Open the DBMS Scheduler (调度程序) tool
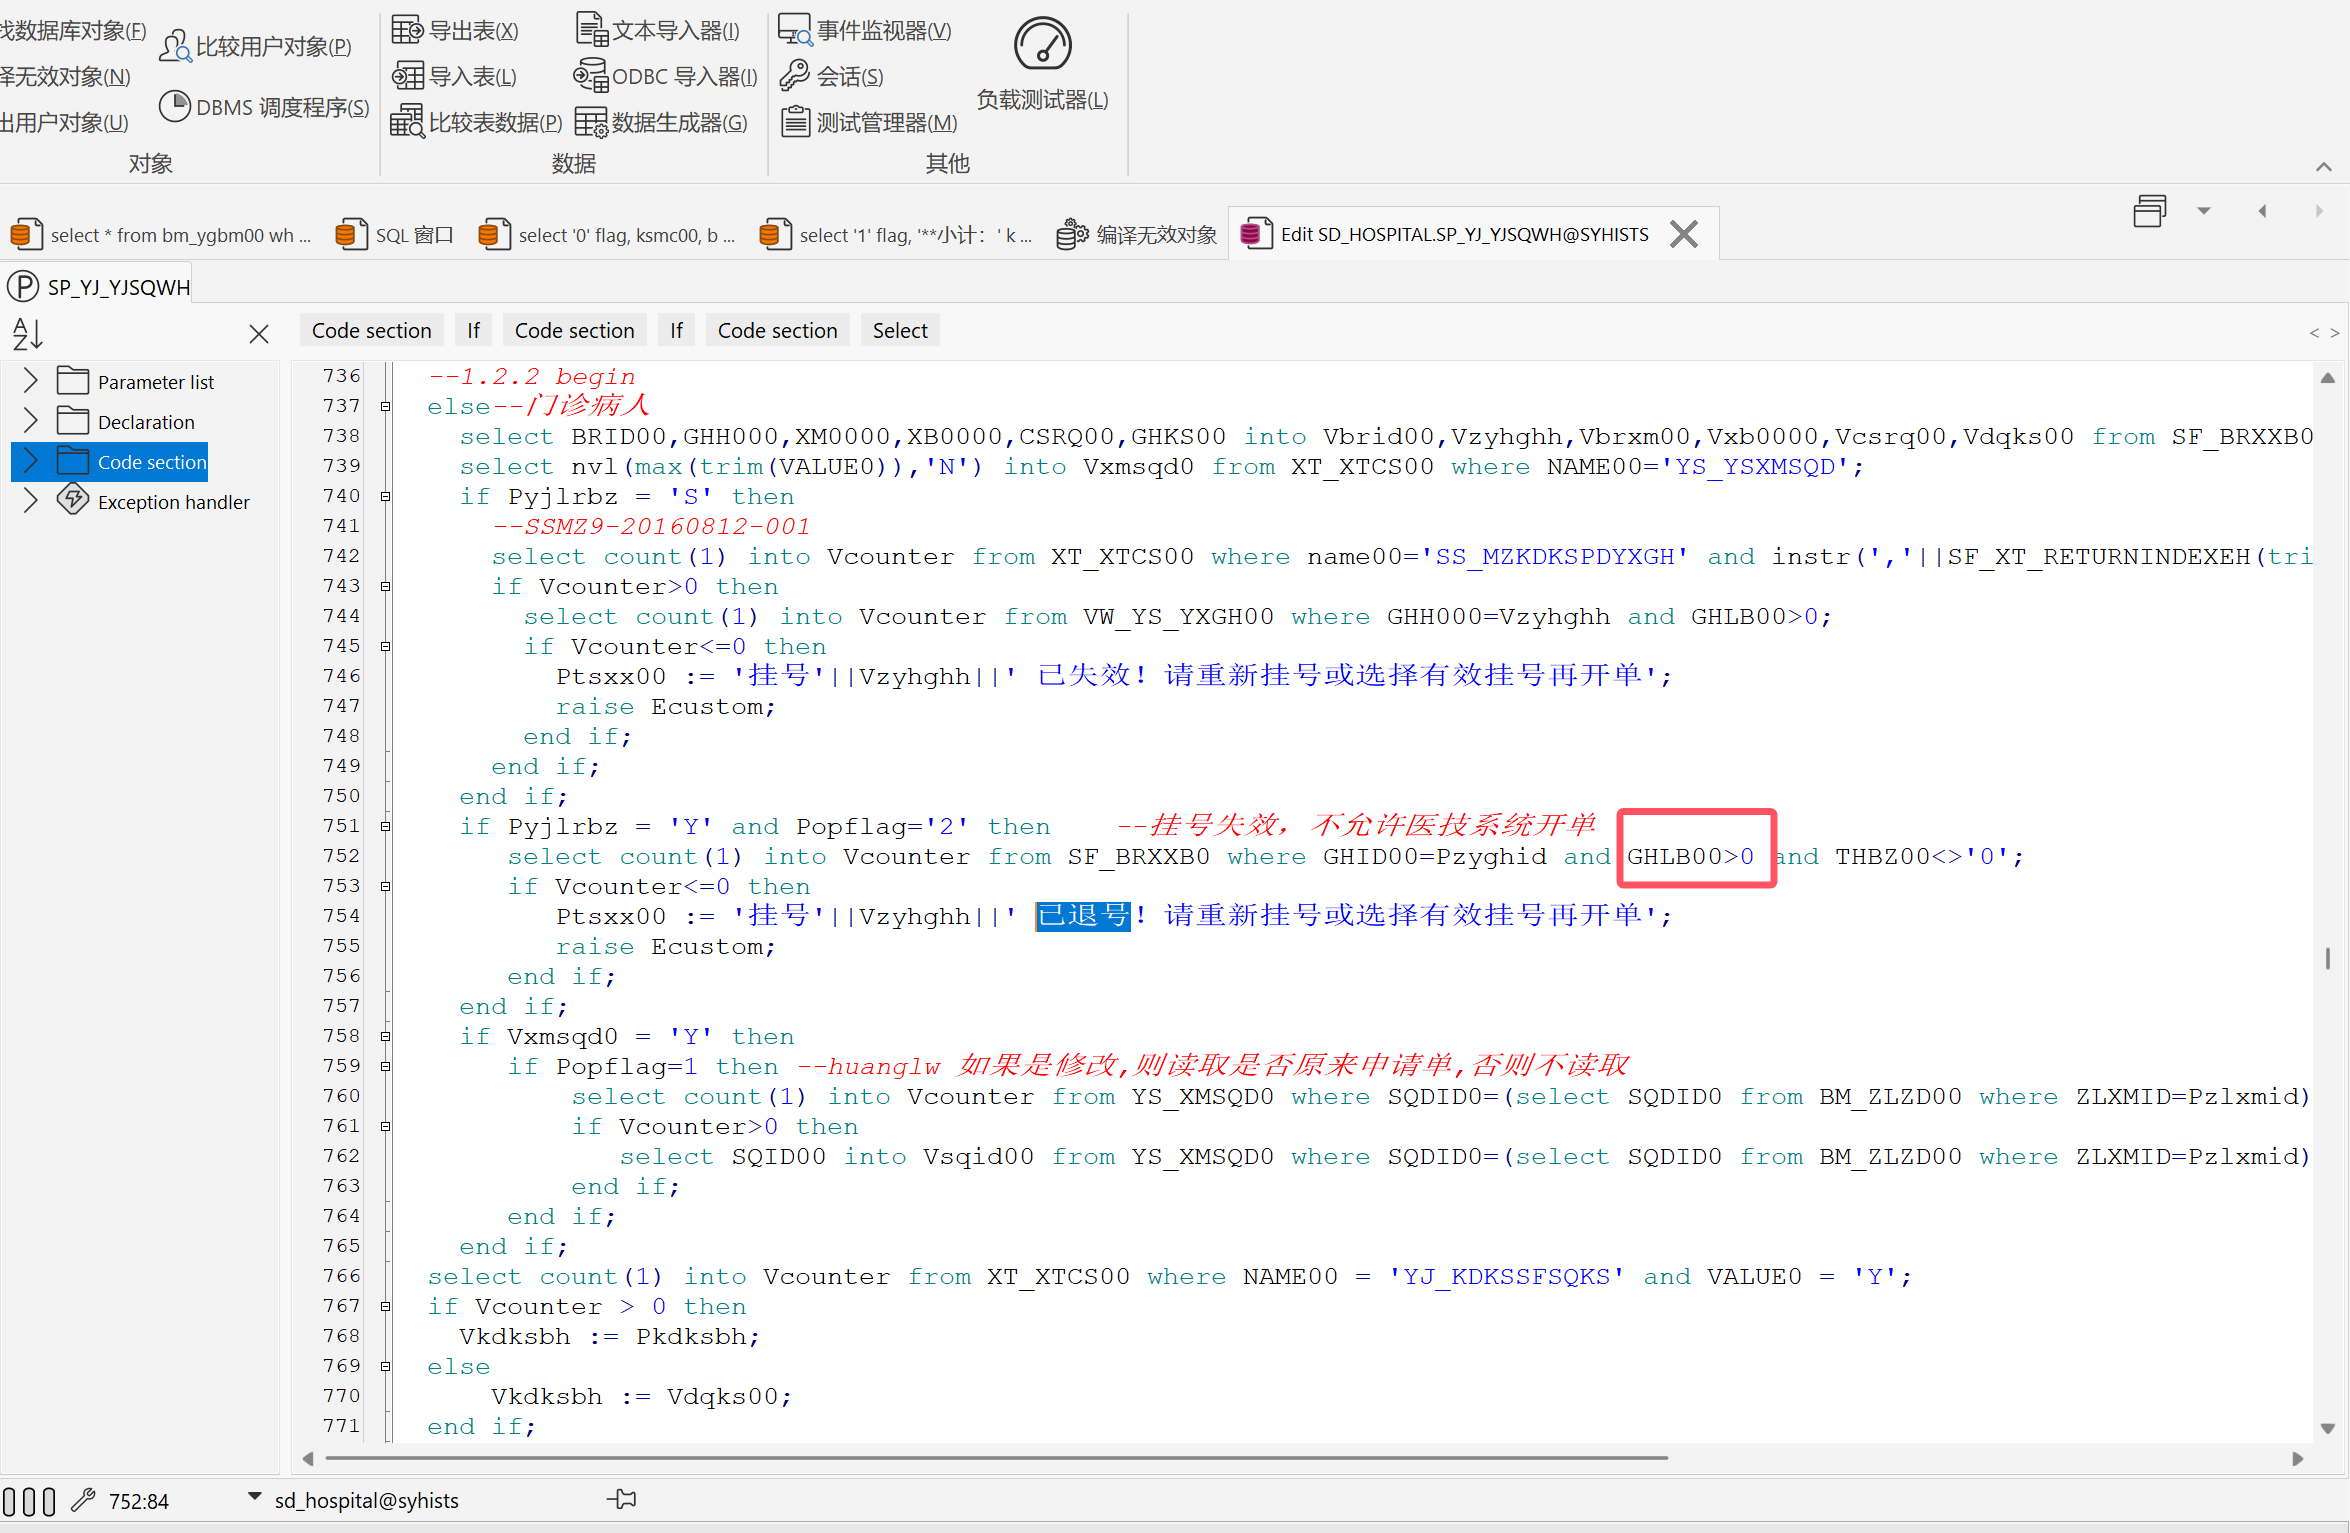 [x=175, y=107]
